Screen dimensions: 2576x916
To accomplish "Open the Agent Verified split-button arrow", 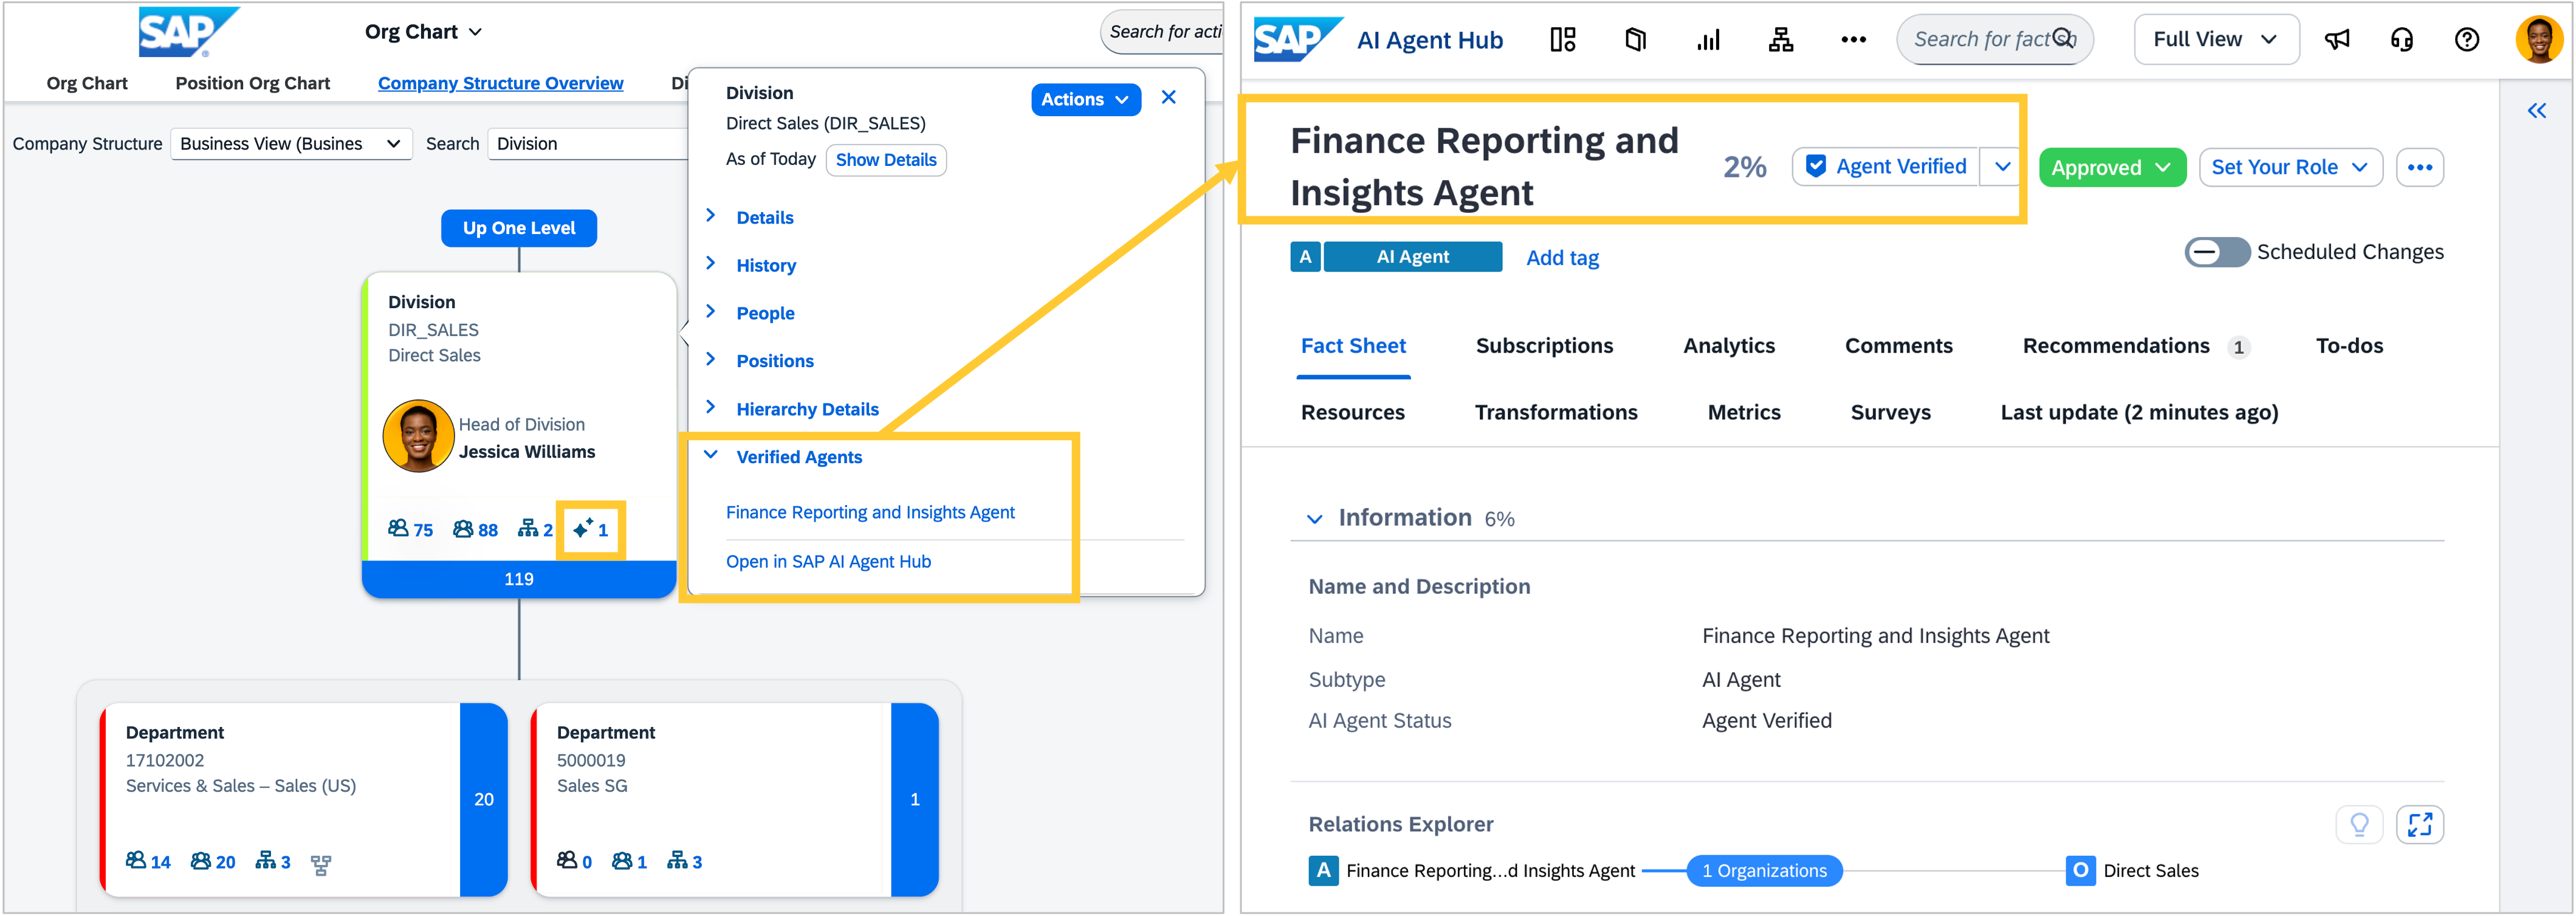I will (x=2002, y=167).
